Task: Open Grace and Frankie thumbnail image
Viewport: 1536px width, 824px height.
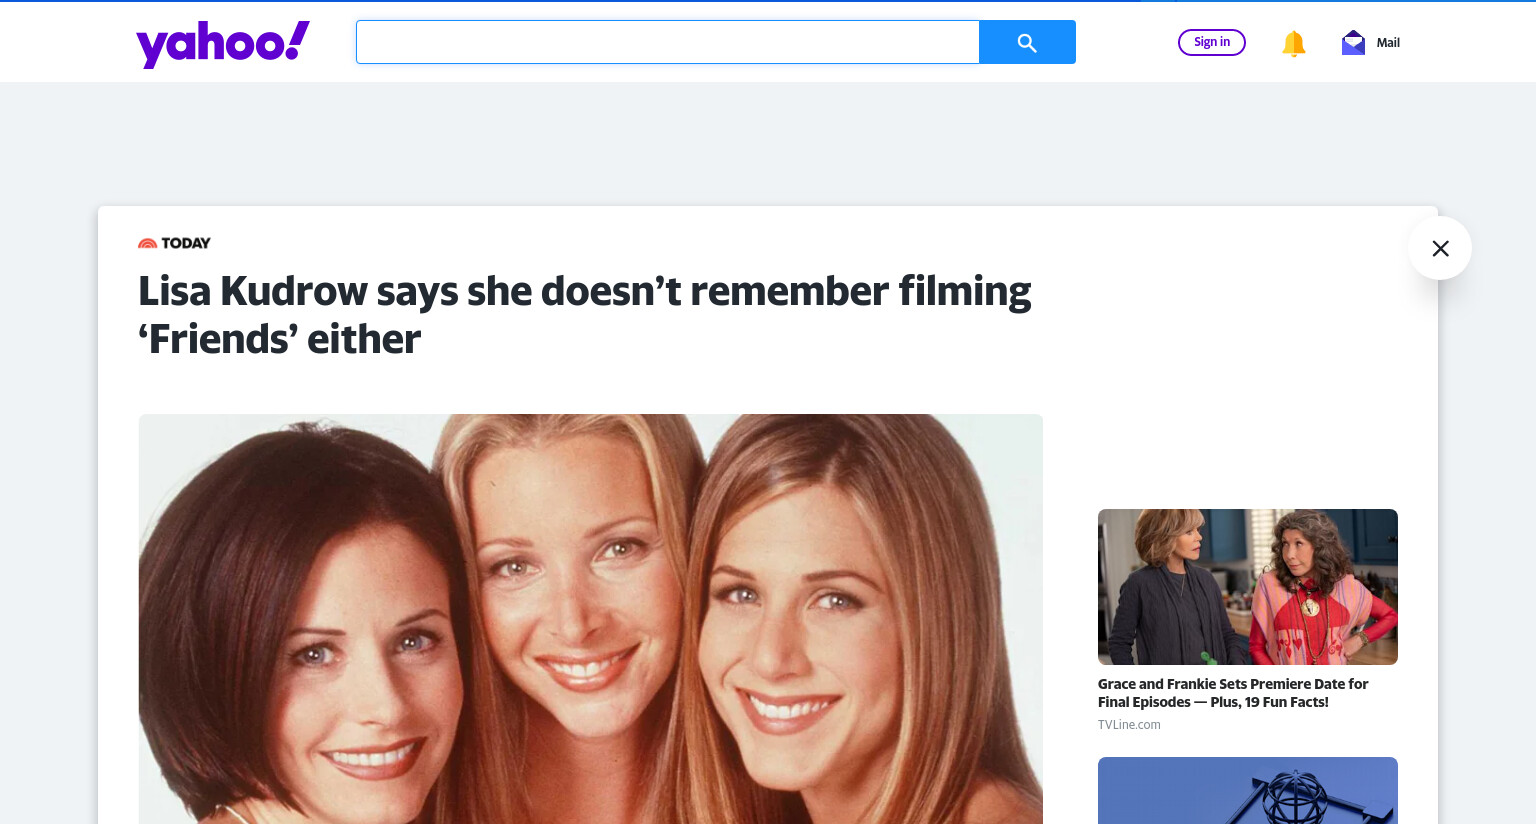Action: (x=1248, y=587)
